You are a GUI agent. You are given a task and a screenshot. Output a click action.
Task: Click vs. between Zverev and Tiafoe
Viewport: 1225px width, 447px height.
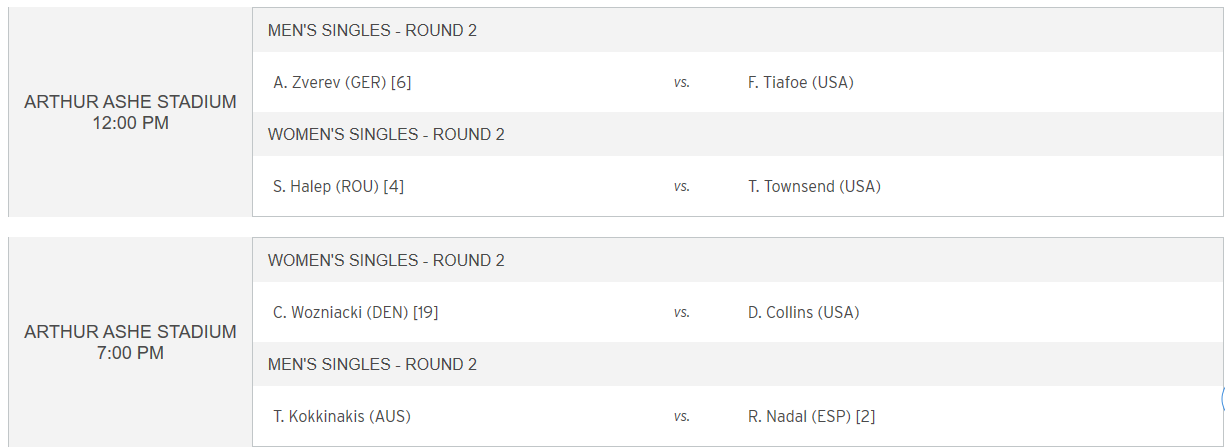681,83
